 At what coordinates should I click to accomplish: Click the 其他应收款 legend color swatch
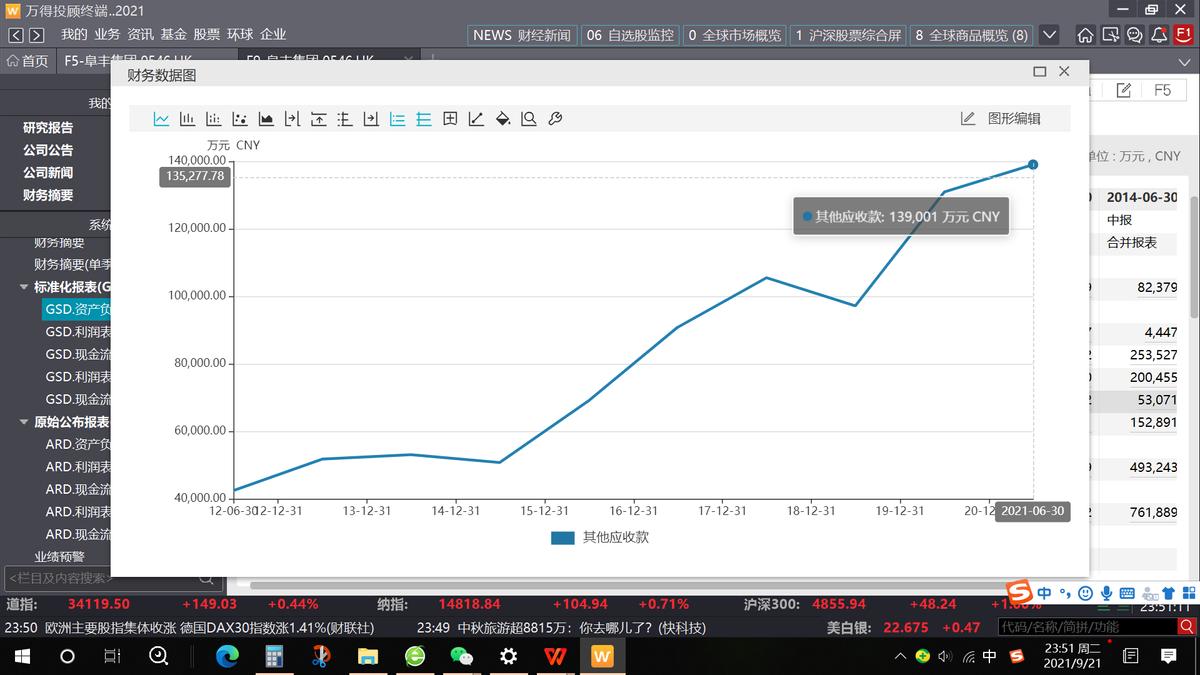[x=563, y=537]
